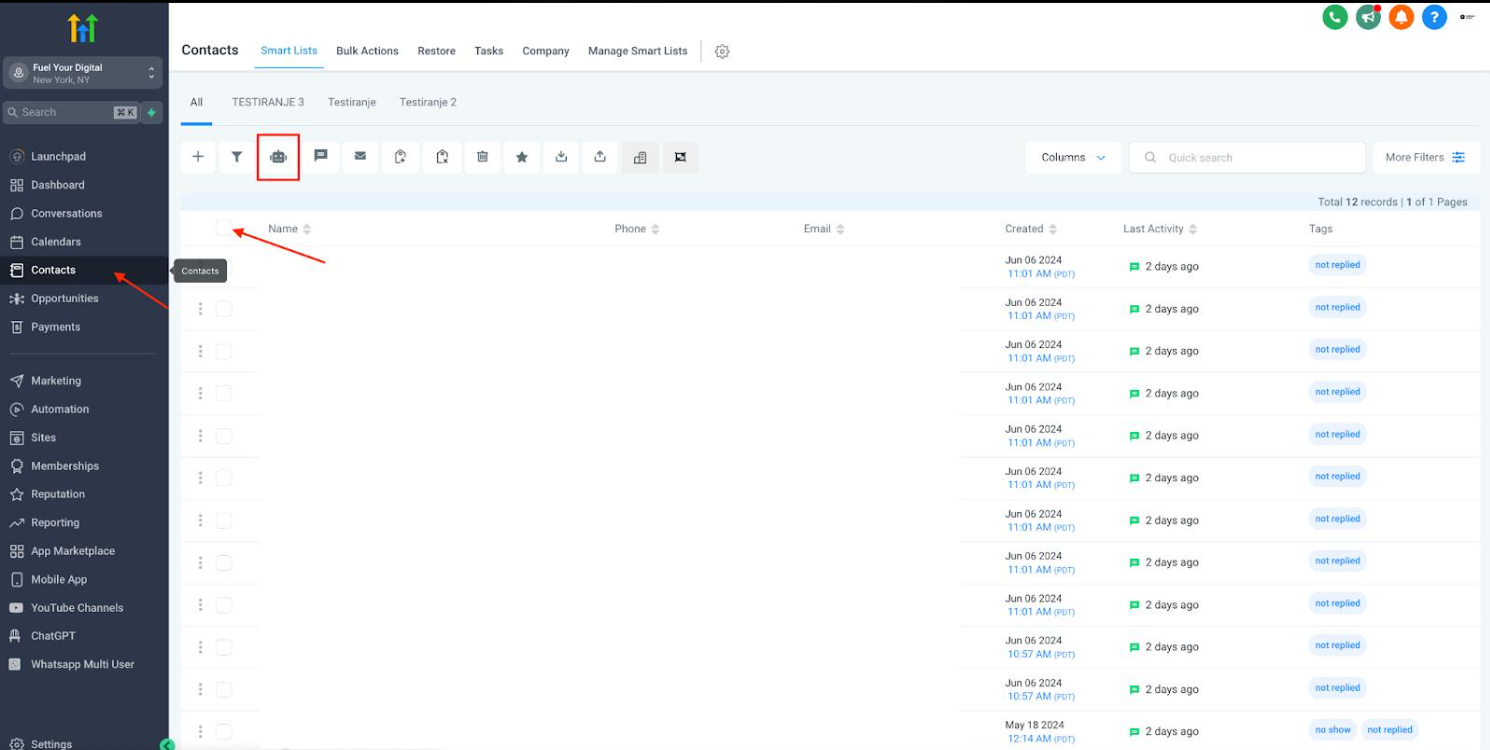Switch to the Bulk Actions tab
The width and height of the screenshot is (1490, 750).
click(x=367, y=51)
